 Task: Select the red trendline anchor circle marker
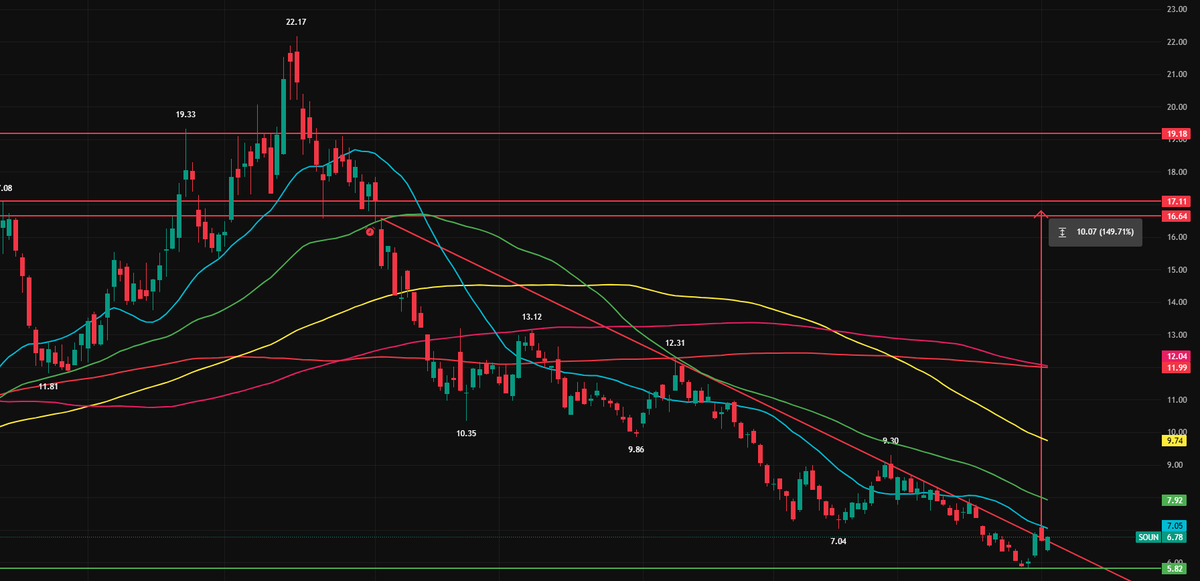[370, 231]
